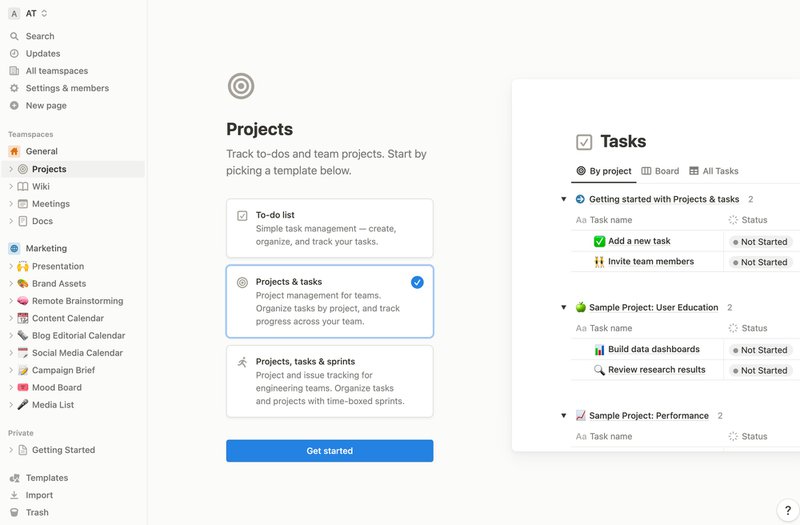The image size is (800, 525).
Task: Click the Templates icon in sidebar
Action: click(x=14, y=478)
